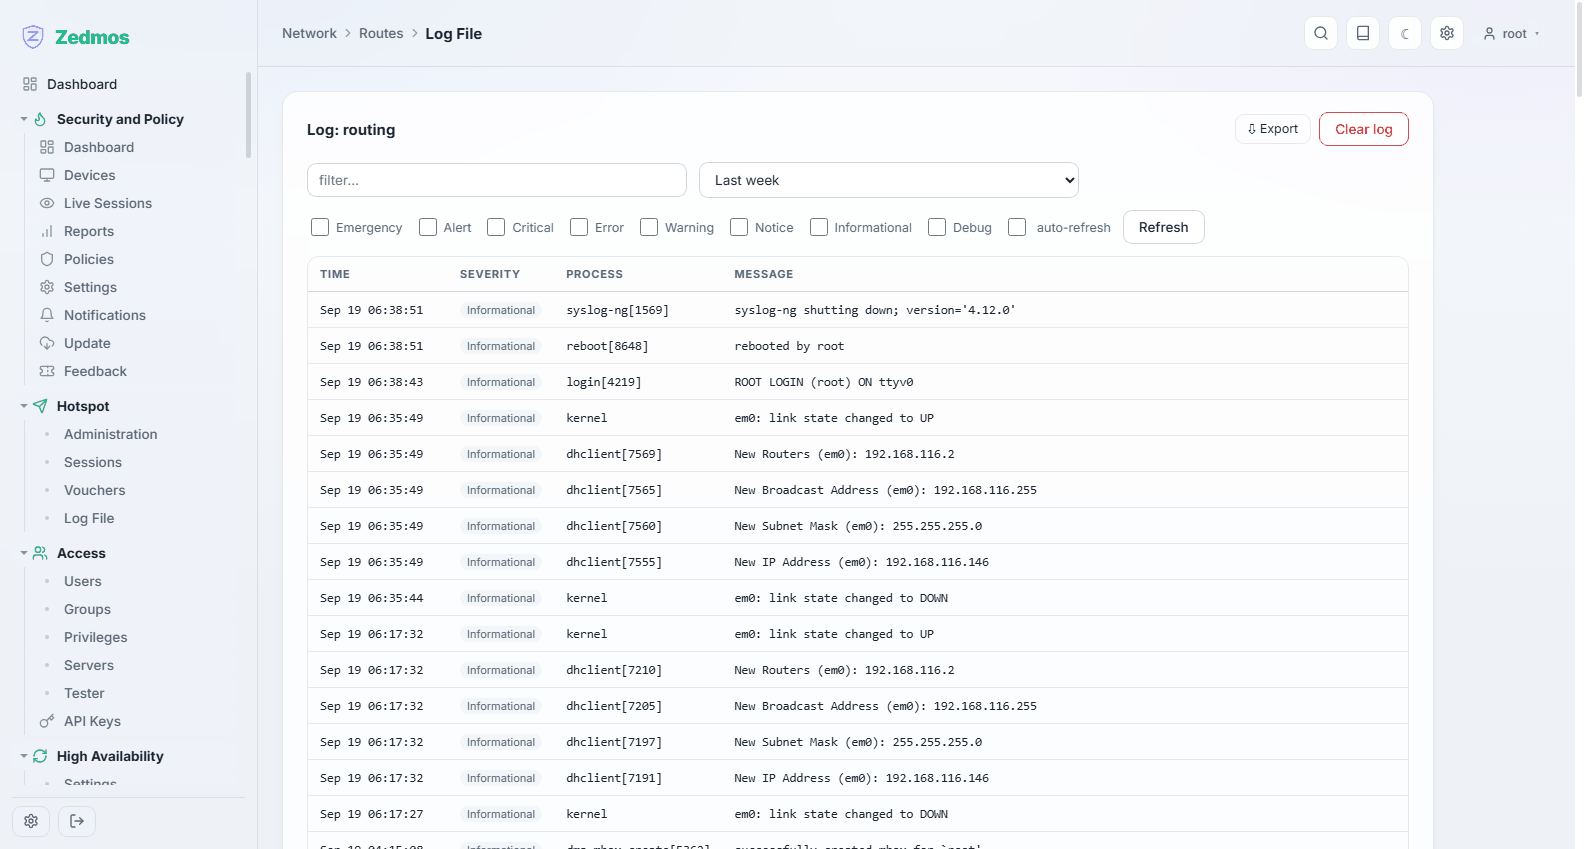Click the Notifications bell icon
1584x849 pixels.
[x=47, y=315]
